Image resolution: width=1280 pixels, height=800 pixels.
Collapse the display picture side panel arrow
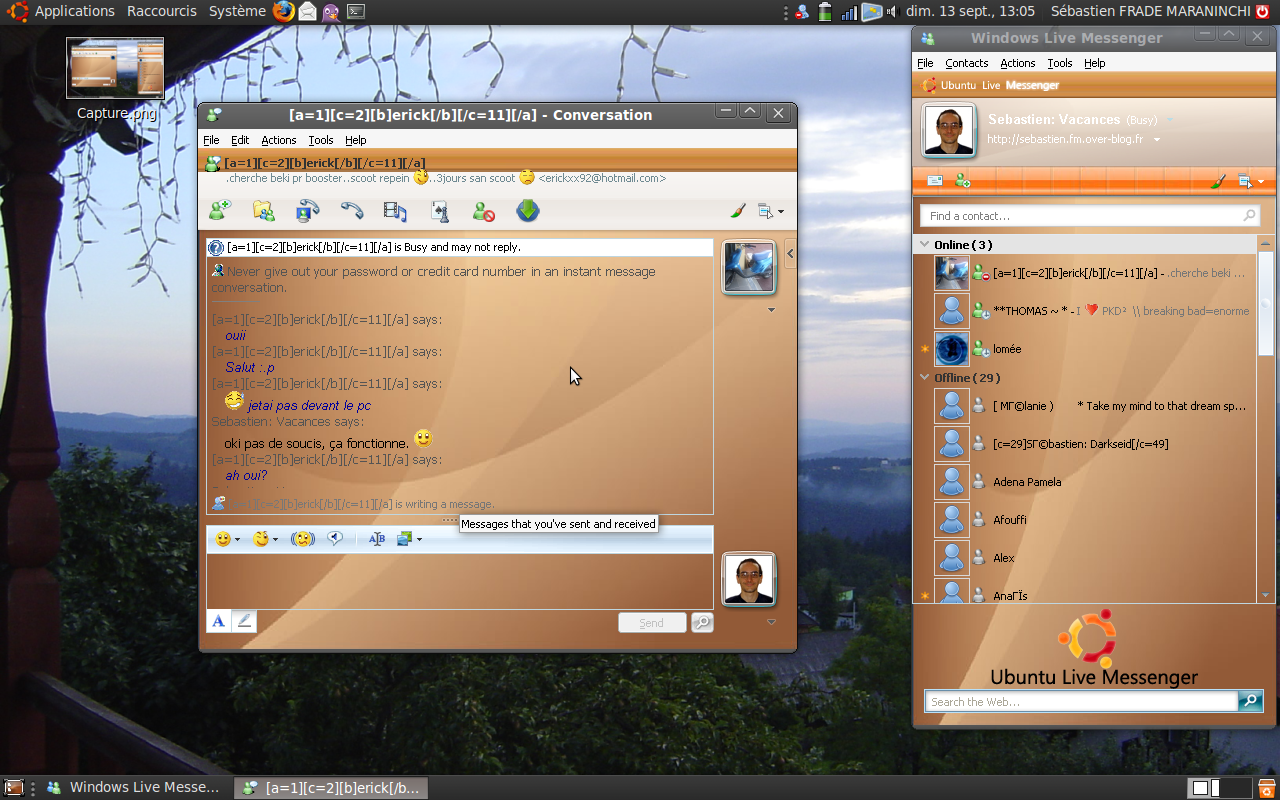[790, 254]
